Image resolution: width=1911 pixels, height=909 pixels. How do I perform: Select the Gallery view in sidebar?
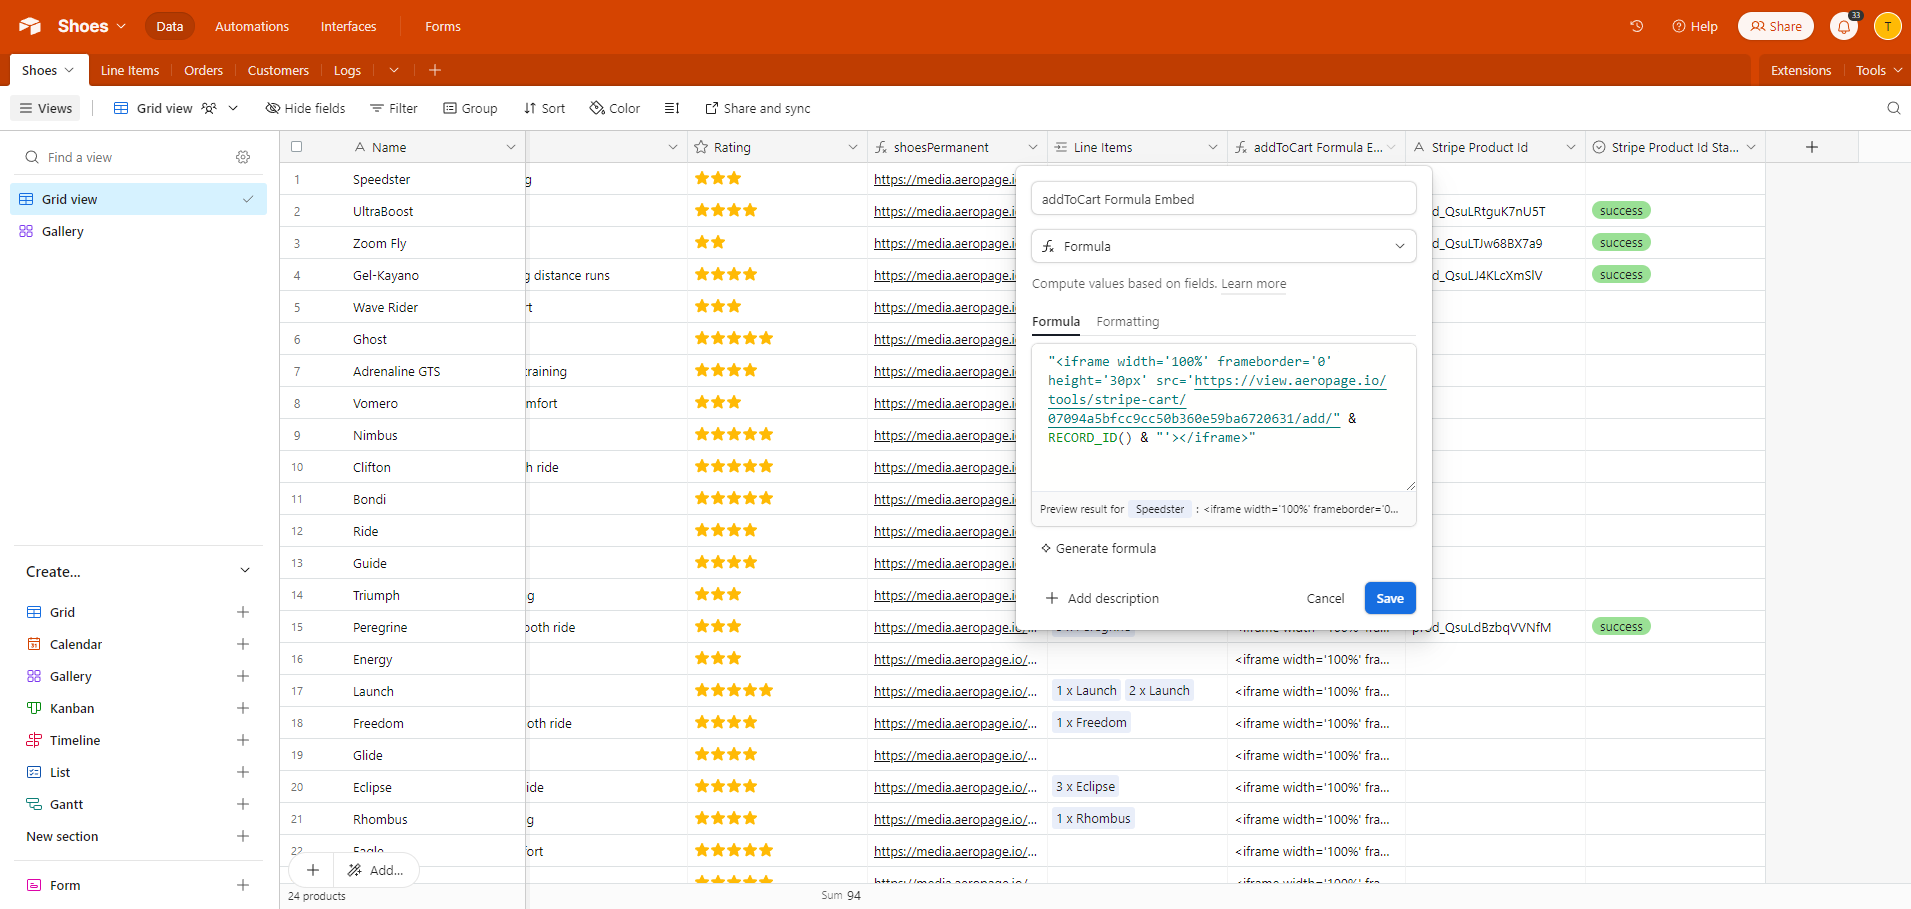tap(138, 231)
